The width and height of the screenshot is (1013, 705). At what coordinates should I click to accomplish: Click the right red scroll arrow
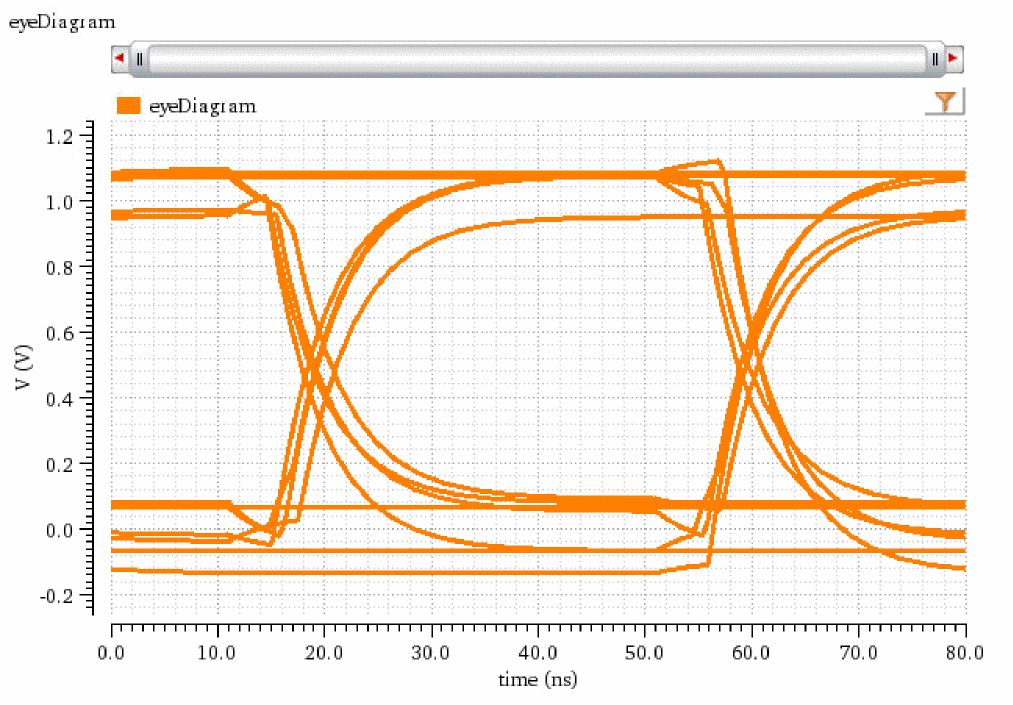(953, 59)
